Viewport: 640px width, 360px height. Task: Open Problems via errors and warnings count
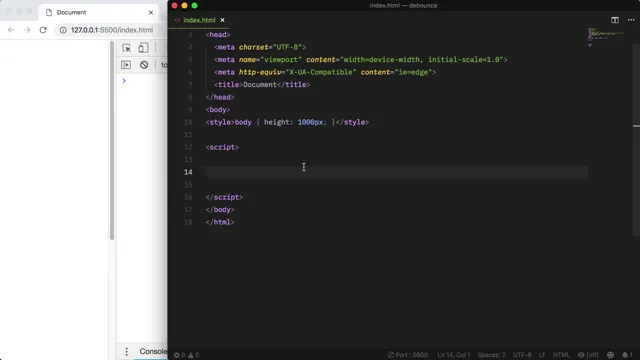(x=187, y=355)
